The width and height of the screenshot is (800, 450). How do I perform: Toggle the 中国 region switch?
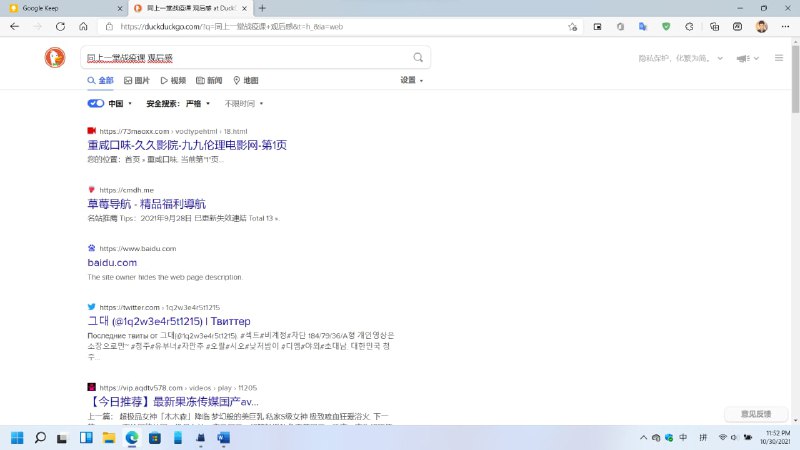95,103
